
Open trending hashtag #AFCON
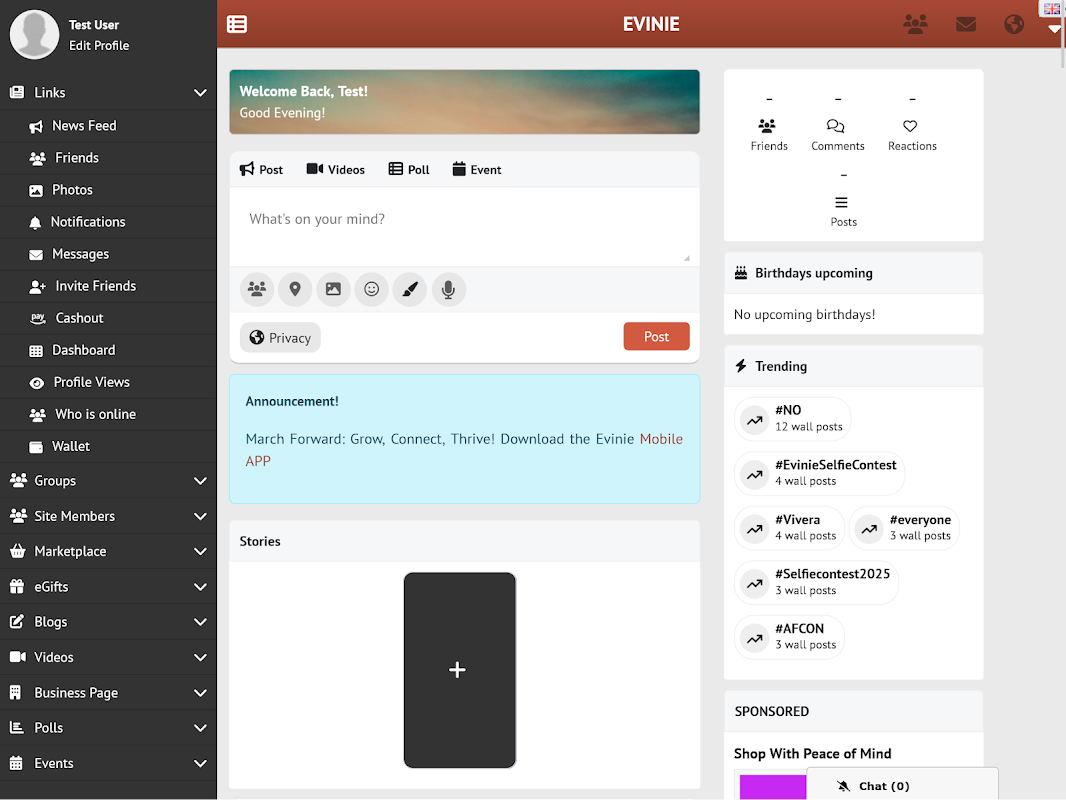(789, 637)
